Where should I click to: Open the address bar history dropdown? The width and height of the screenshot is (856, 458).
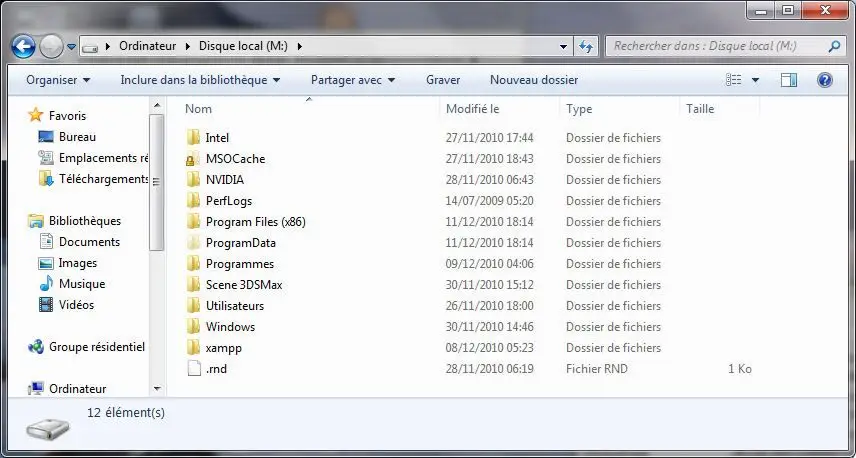tap(564, 47)
